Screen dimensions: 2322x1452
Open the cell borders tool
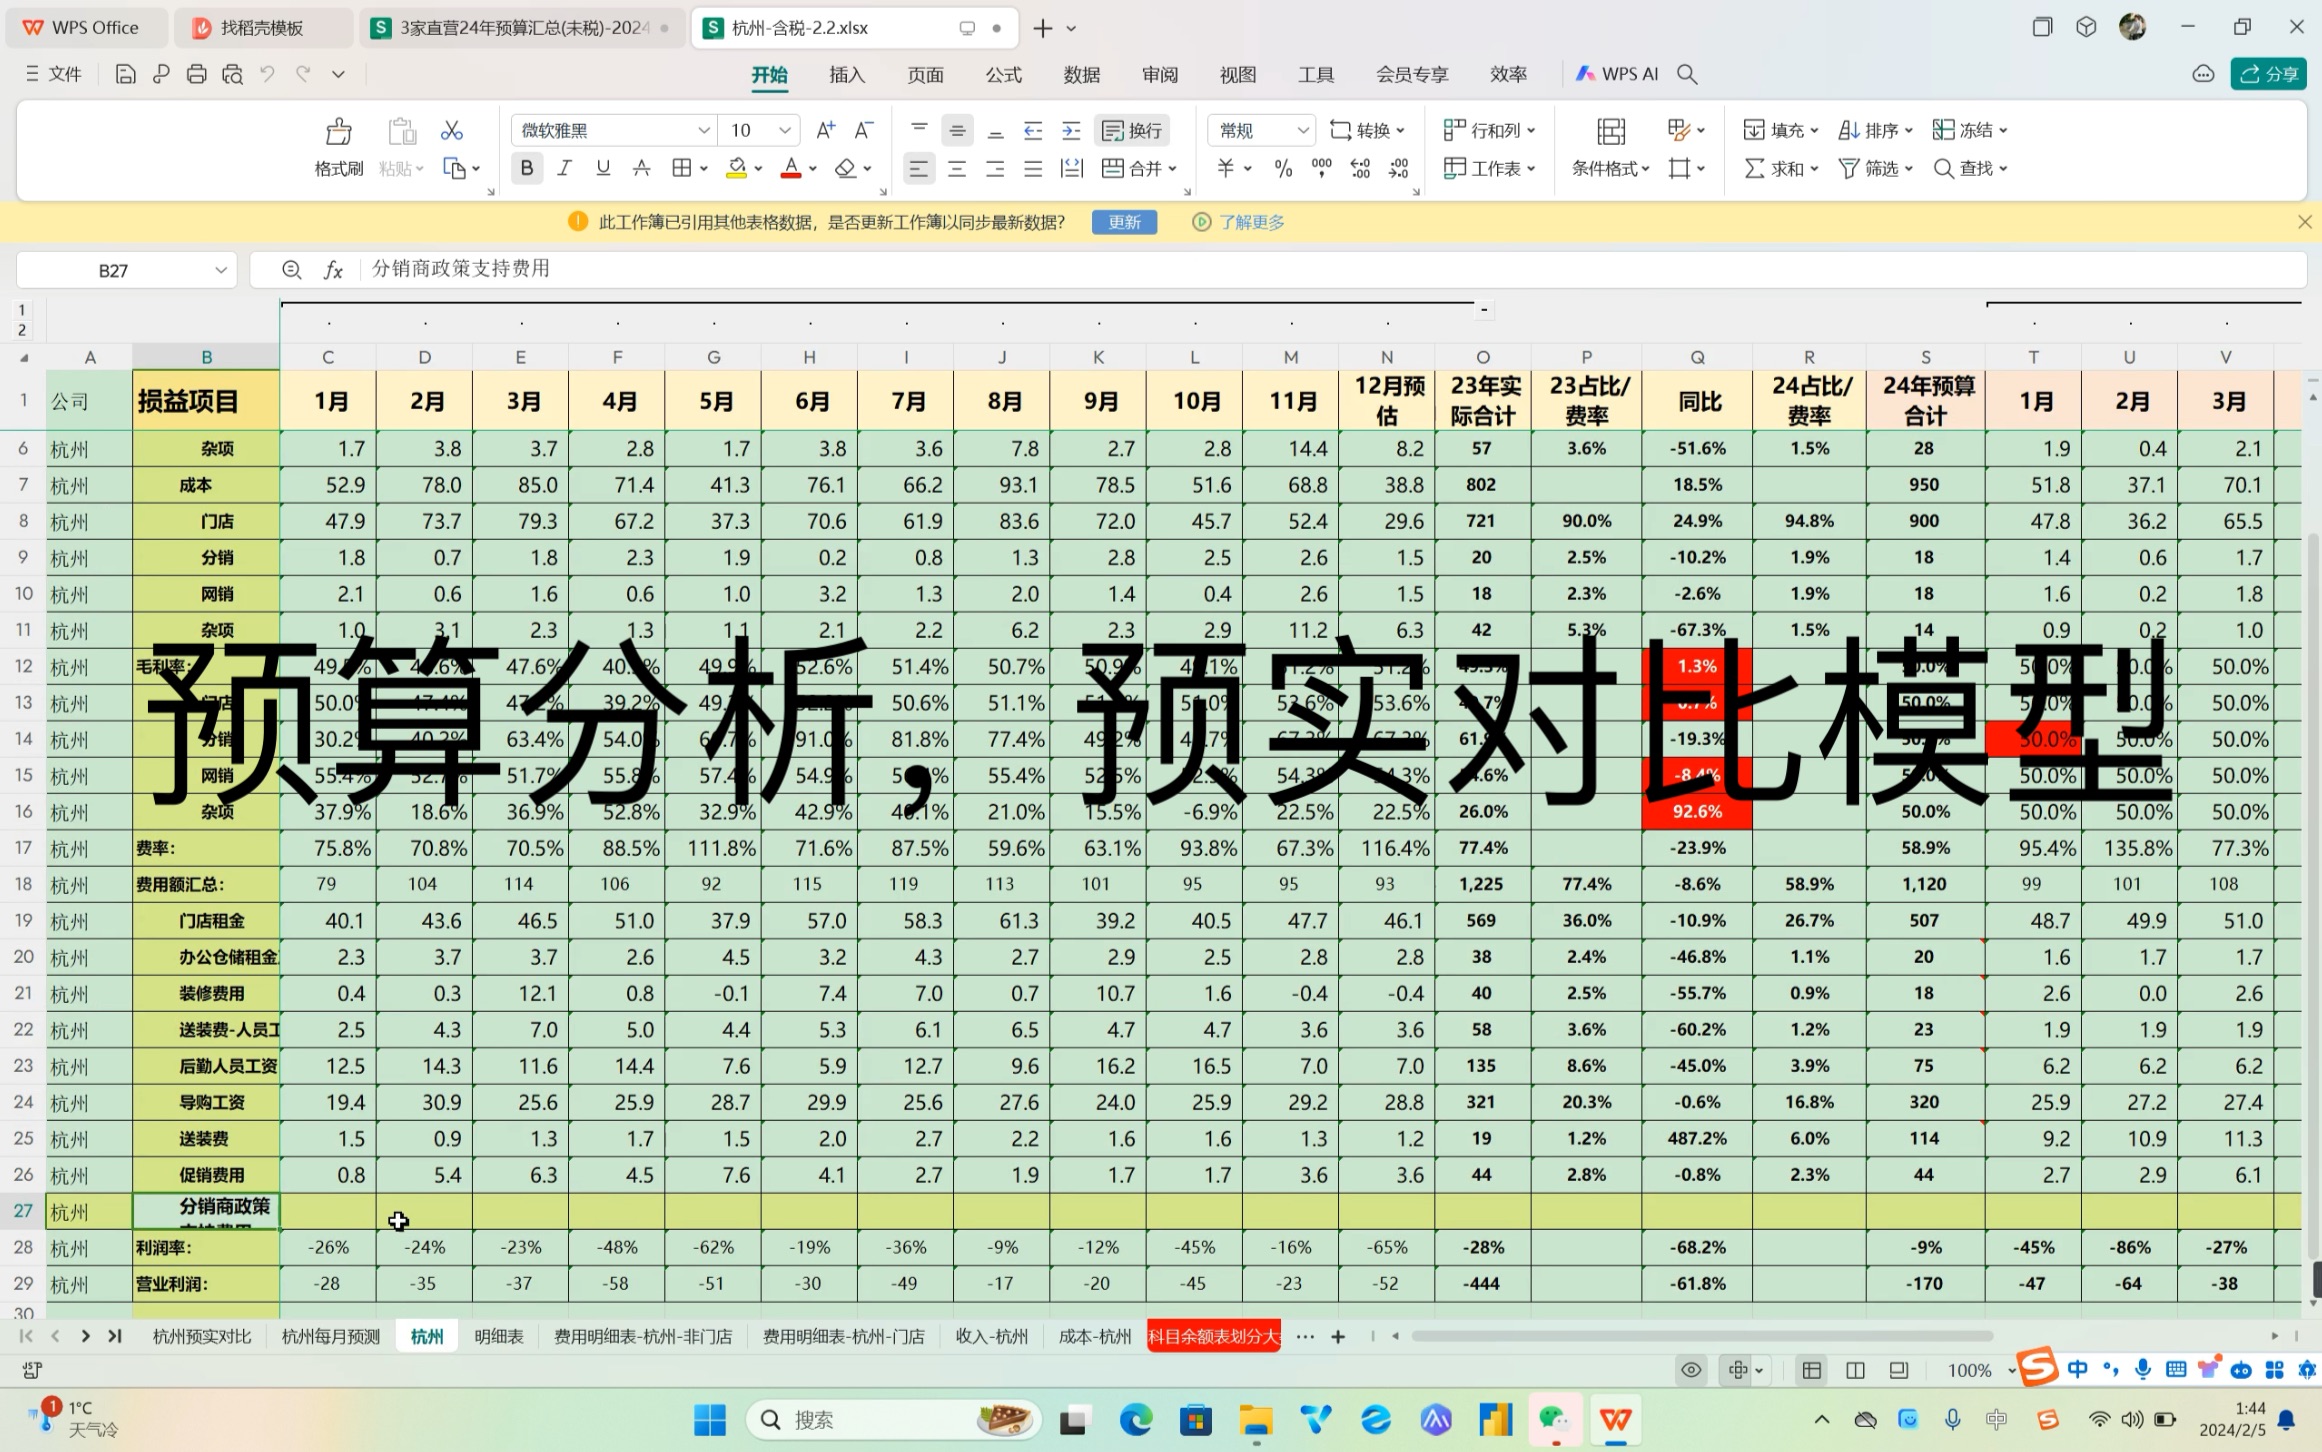(682, 169)
